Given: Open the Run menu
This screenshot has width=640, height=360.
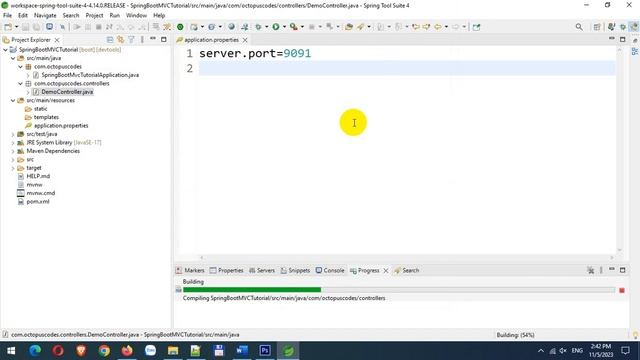Looking at the screenshot, I should click(x=115, y=16).
